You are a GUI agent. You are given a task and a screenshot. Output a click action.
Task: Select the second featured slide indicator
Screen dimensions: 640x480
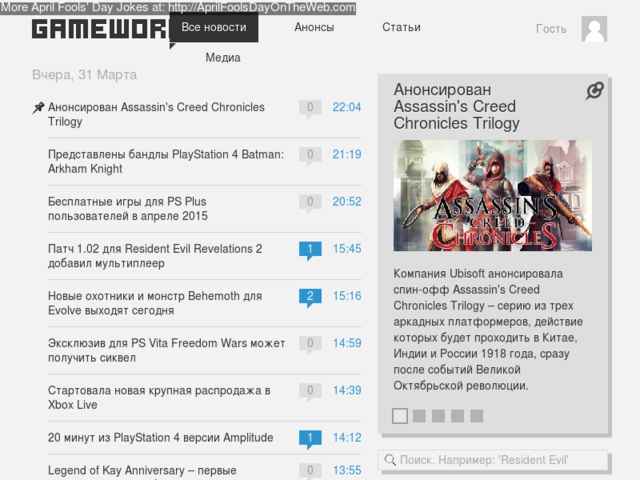pos(419,416)
